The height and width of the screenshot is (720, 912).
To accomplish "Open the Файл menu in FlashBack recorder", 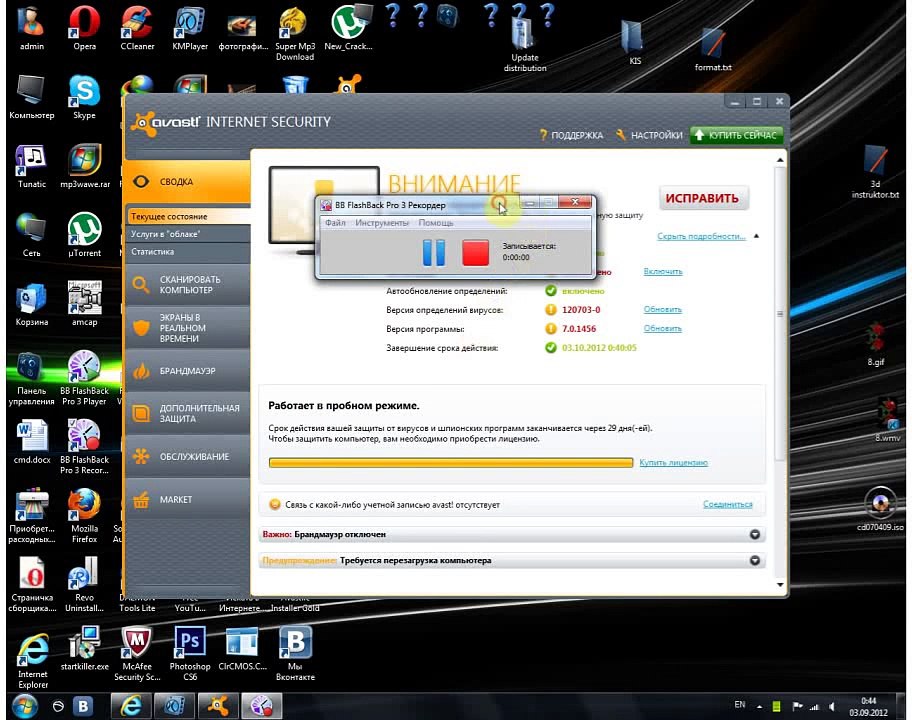I will (x=335, y=223).
